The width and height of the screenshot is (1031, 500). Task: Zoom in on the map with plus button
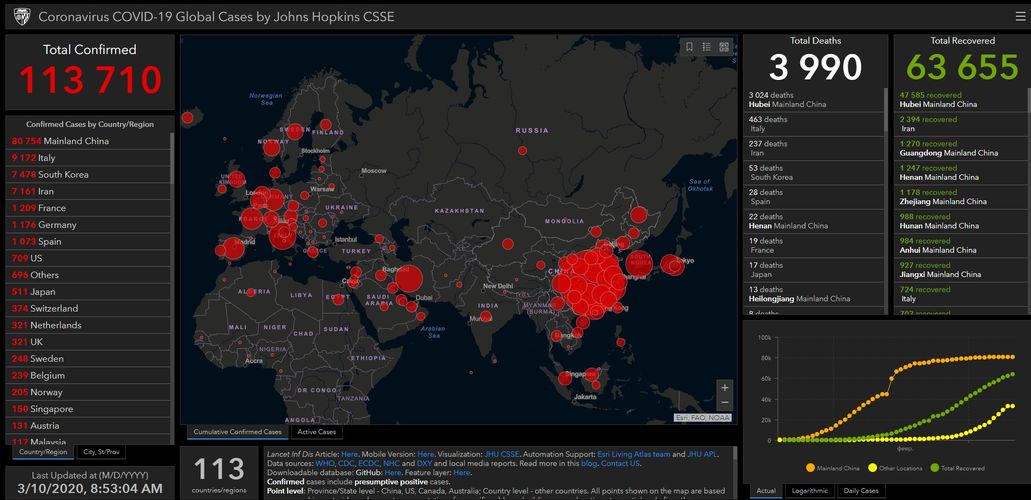(724, 387)
